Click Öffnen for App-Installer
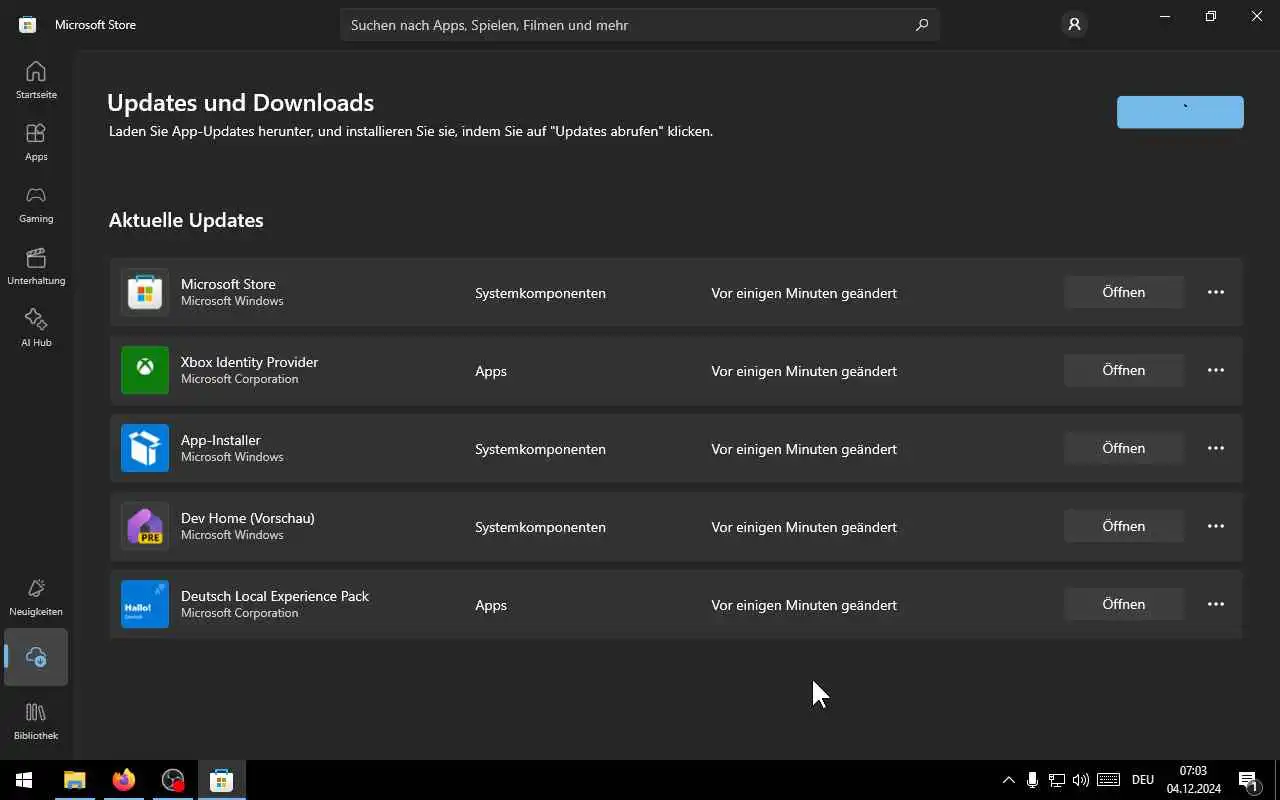 pyautogui.click(x=1124, y=448)
